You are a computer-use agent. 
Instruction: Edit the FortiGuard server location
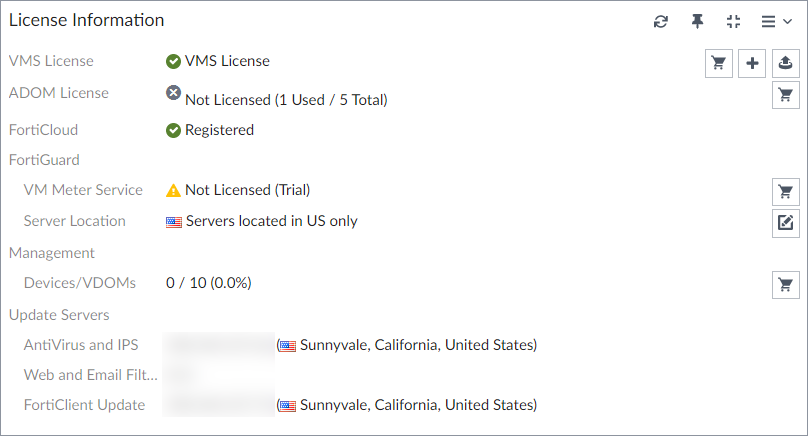click(786, 222)
